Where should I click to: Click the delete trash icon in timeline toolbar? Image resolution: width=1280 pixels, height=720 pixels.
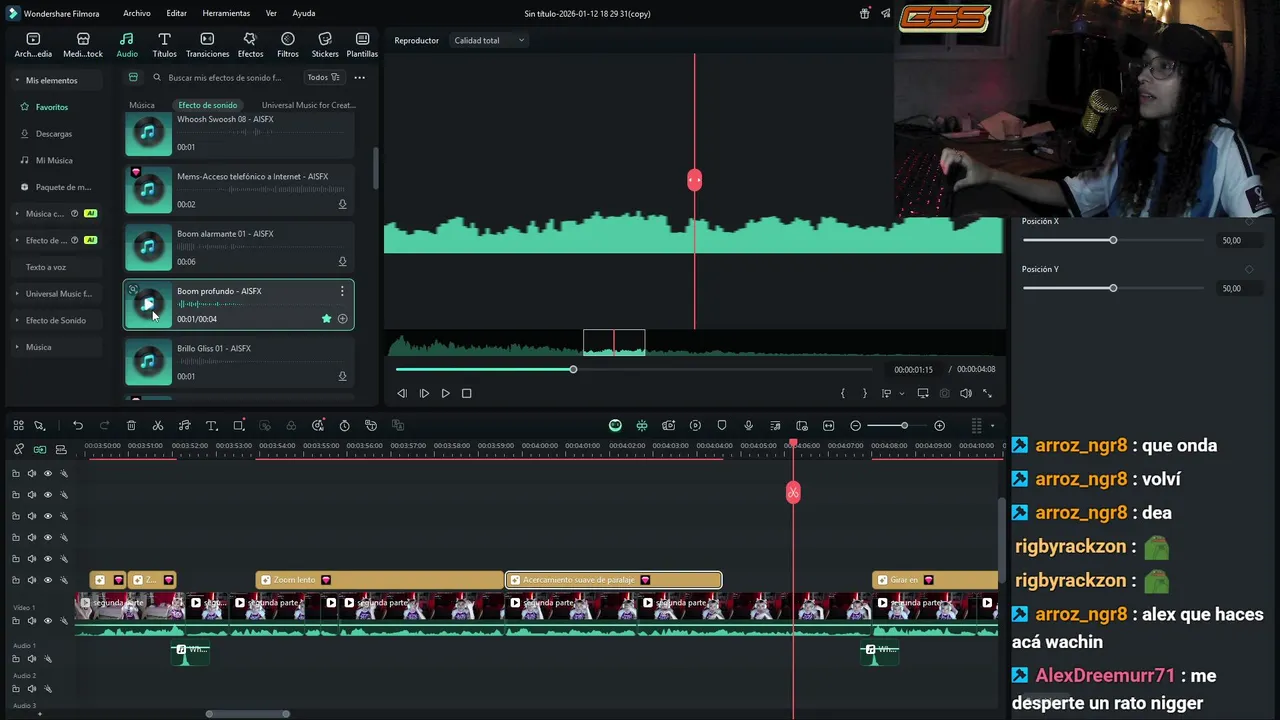tap(131, 426)
